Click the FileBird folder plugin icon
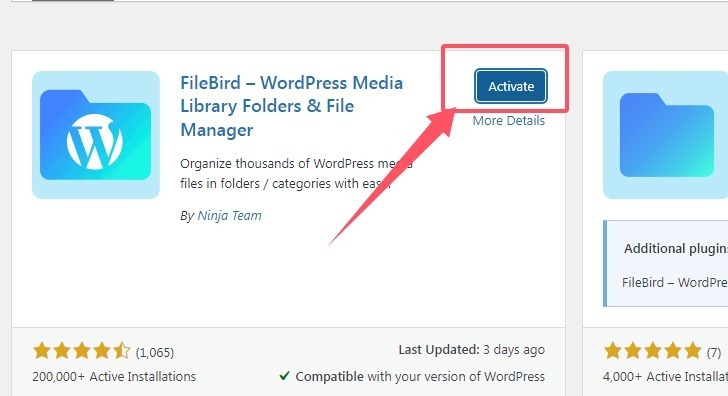 coord(96,135)
